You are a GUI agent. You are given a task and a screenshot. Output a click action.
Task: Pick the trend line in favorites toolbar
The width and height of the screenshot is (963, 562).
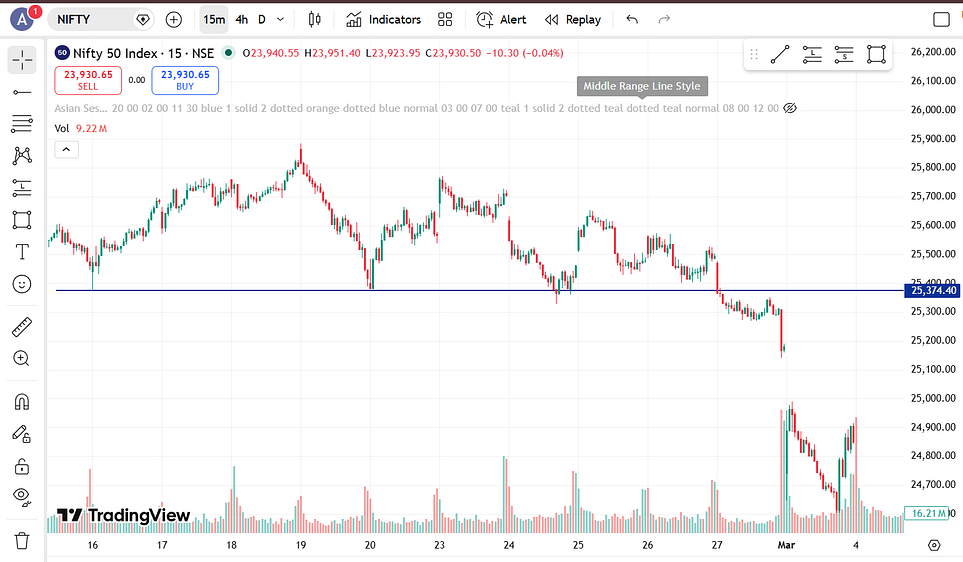780,55
